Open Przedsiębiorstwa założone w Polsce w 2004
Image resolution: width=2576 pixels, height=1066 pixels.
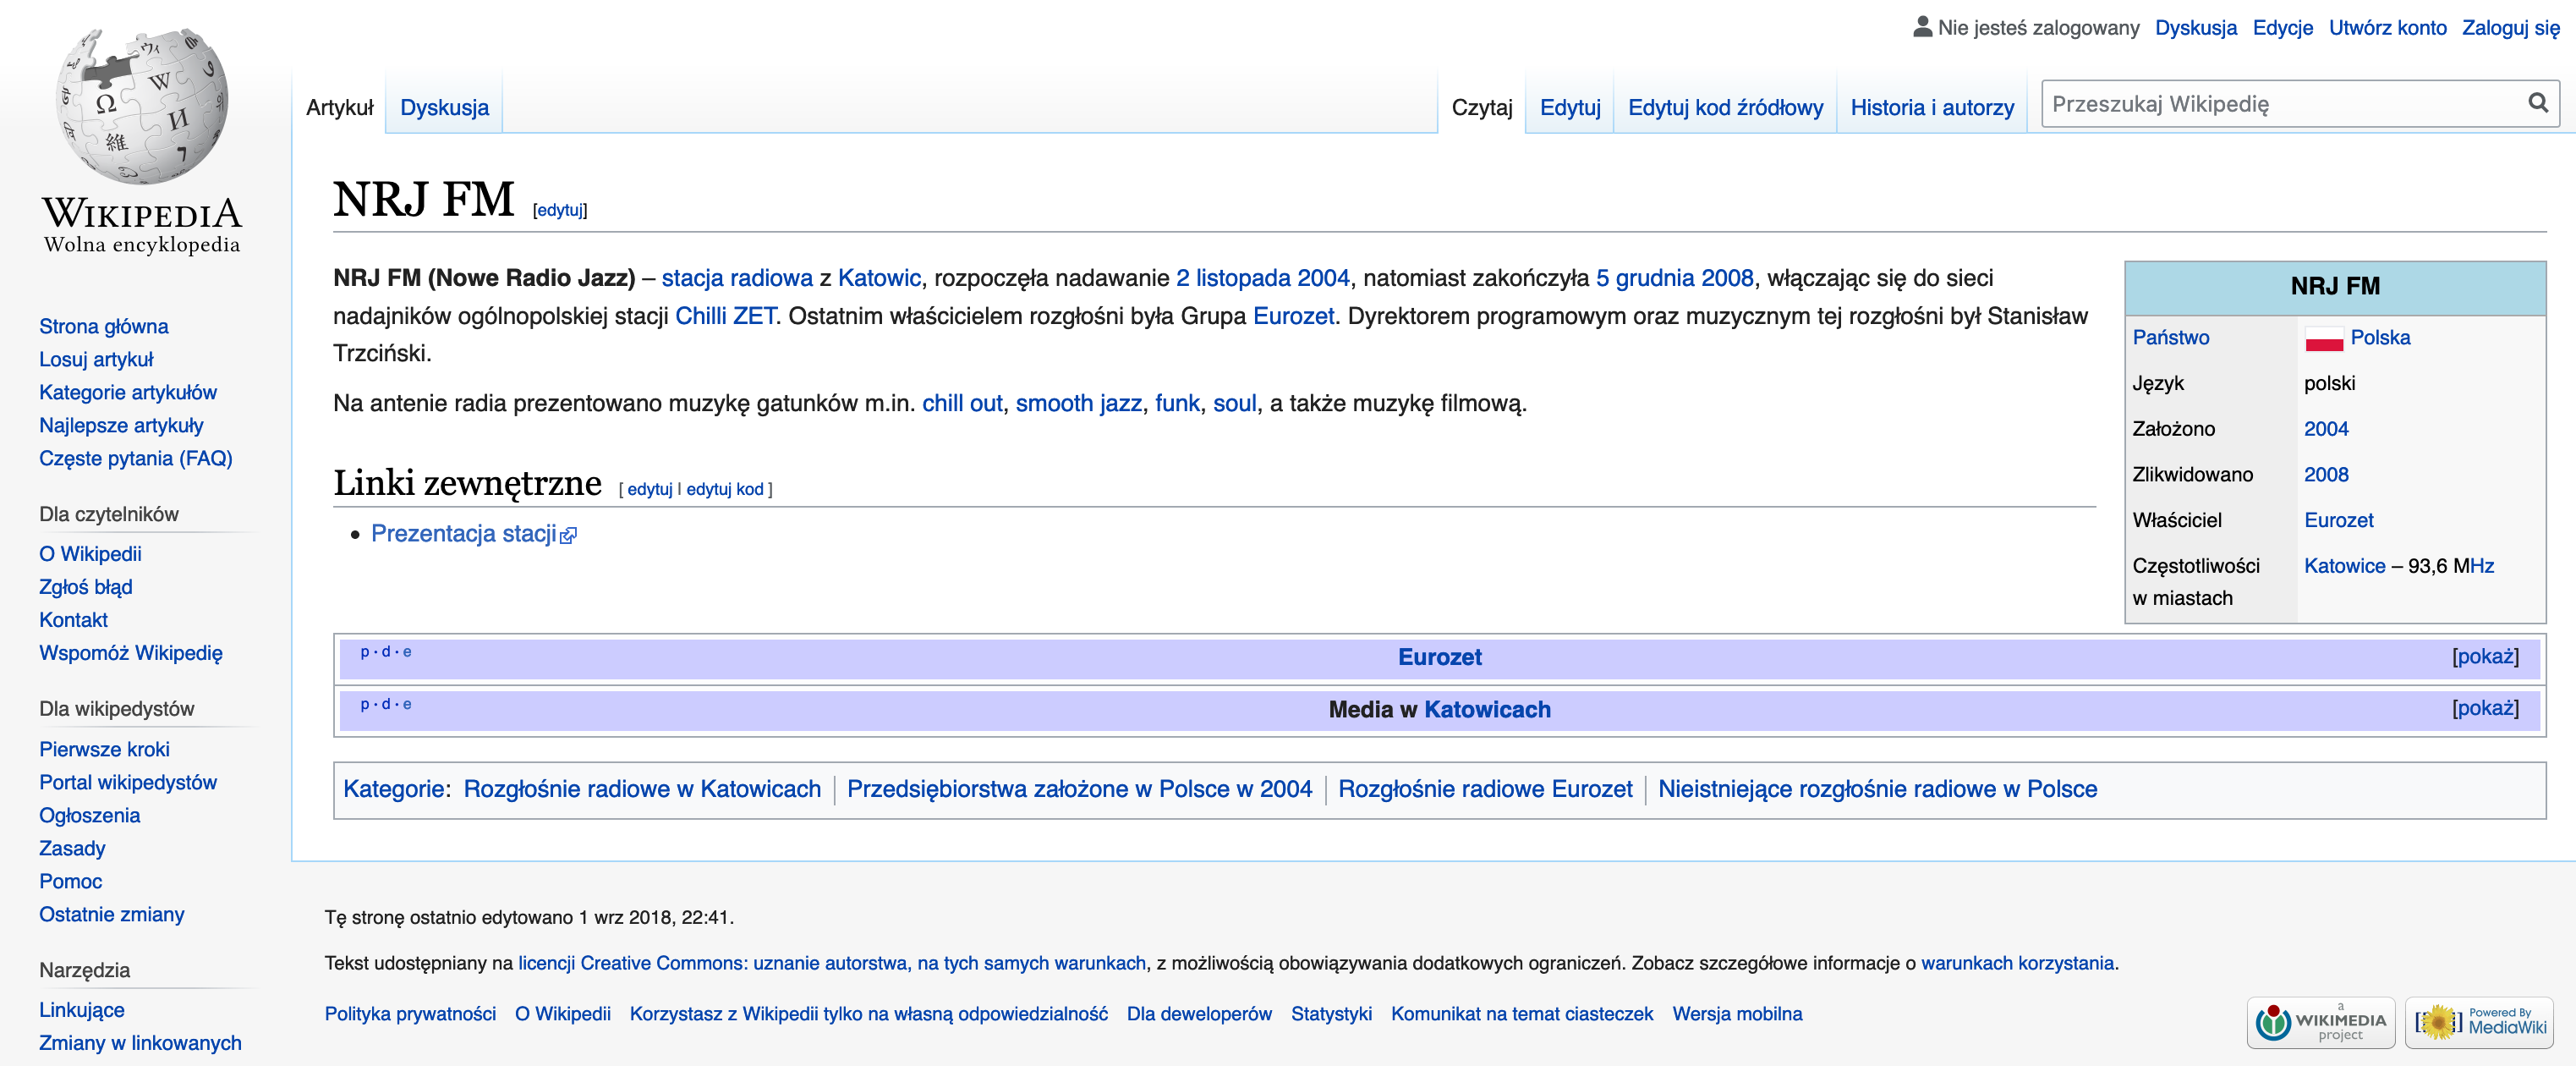coord(1078,789)
